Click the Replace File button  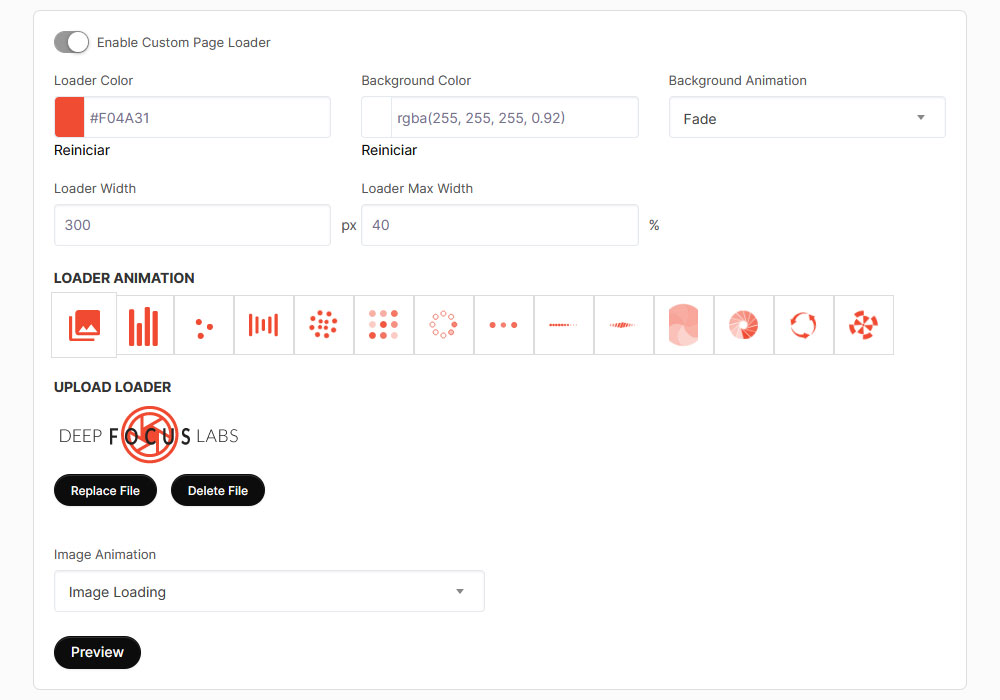(105, 490)
